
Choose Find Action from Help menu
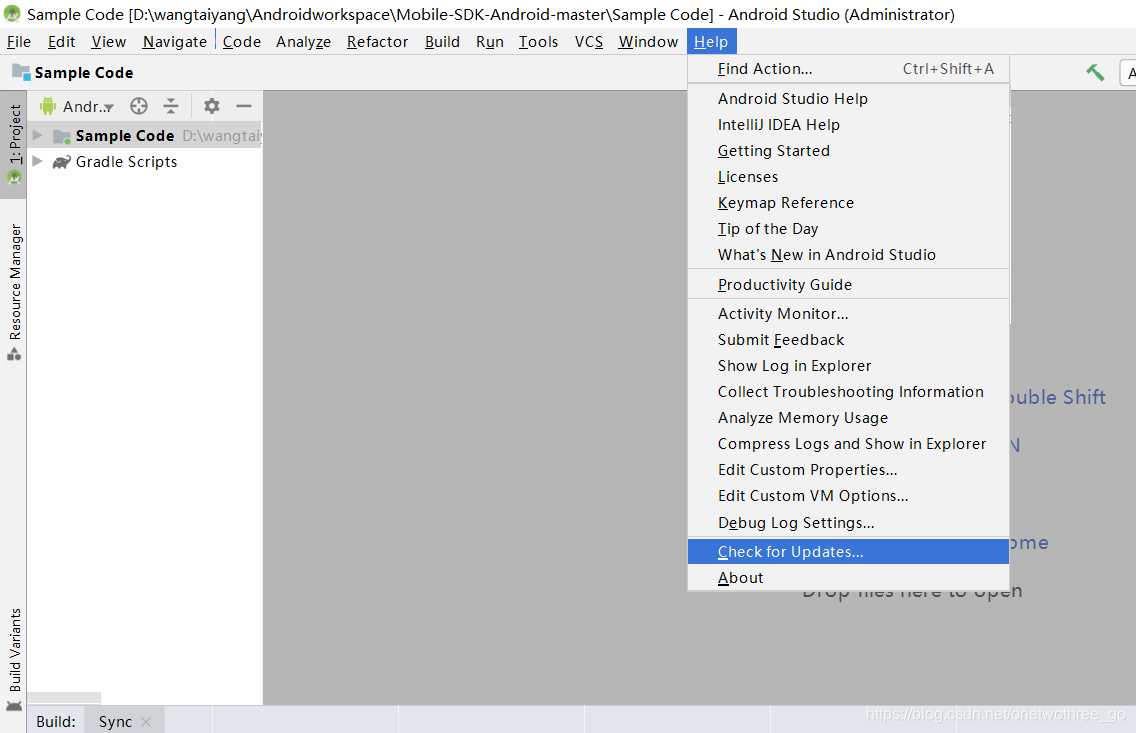848,69
